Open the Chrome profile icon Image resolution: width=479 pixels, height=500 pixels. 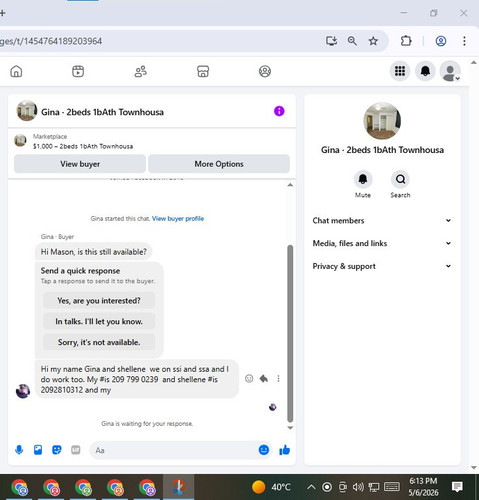[x=441, y=41]
